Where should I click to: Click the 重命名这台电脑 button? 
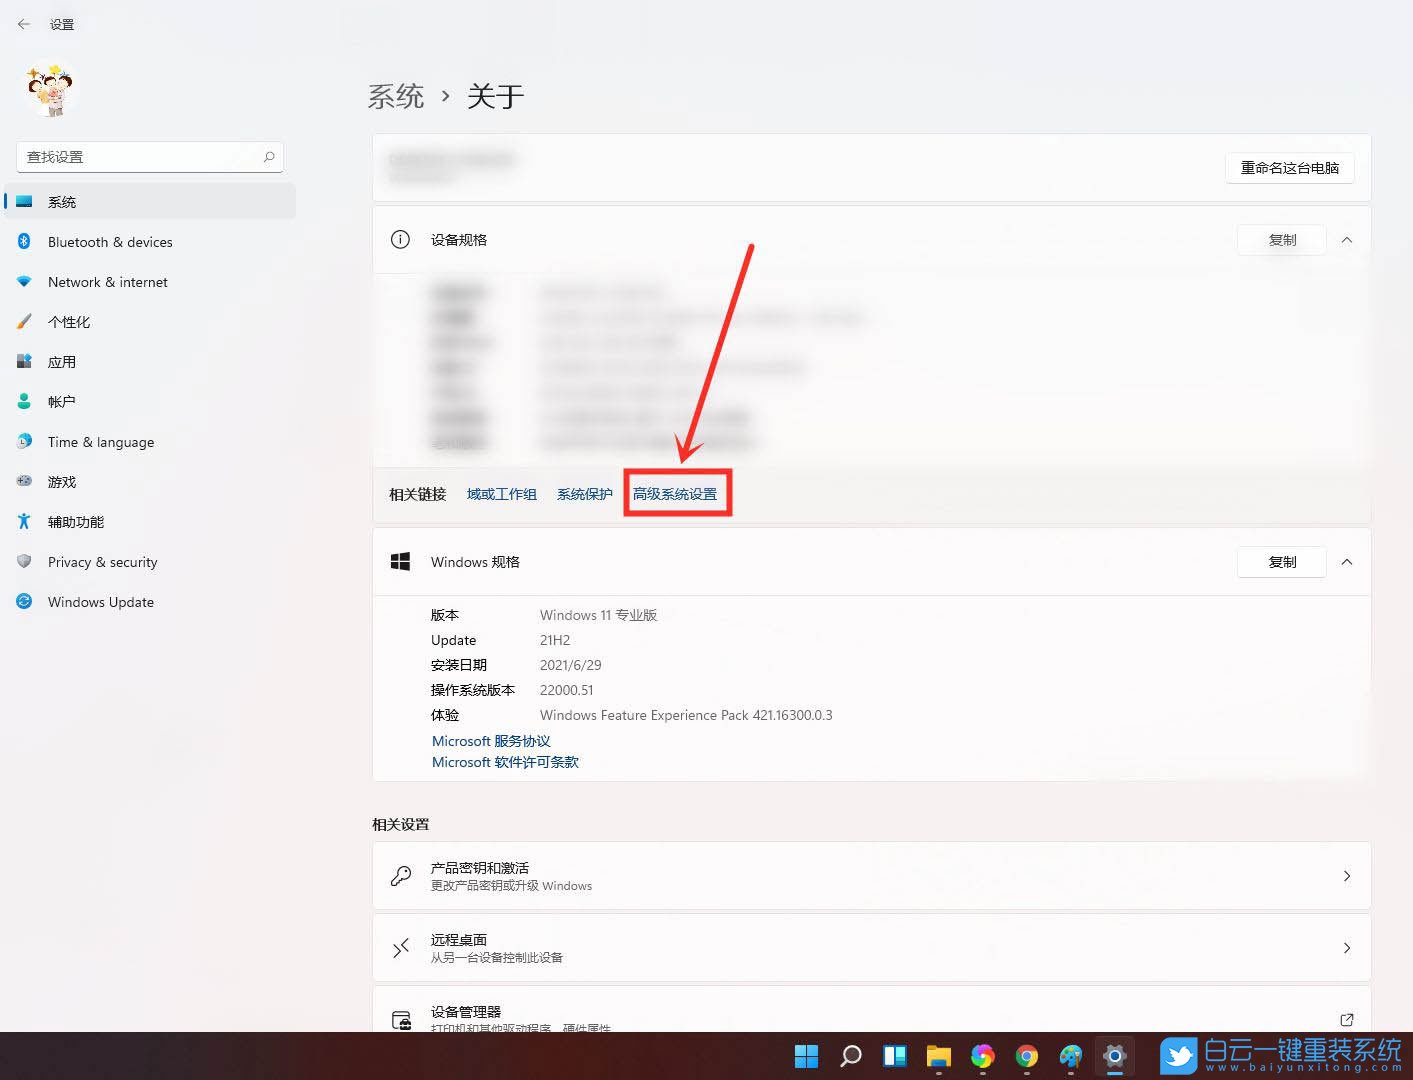[1289, 167]
